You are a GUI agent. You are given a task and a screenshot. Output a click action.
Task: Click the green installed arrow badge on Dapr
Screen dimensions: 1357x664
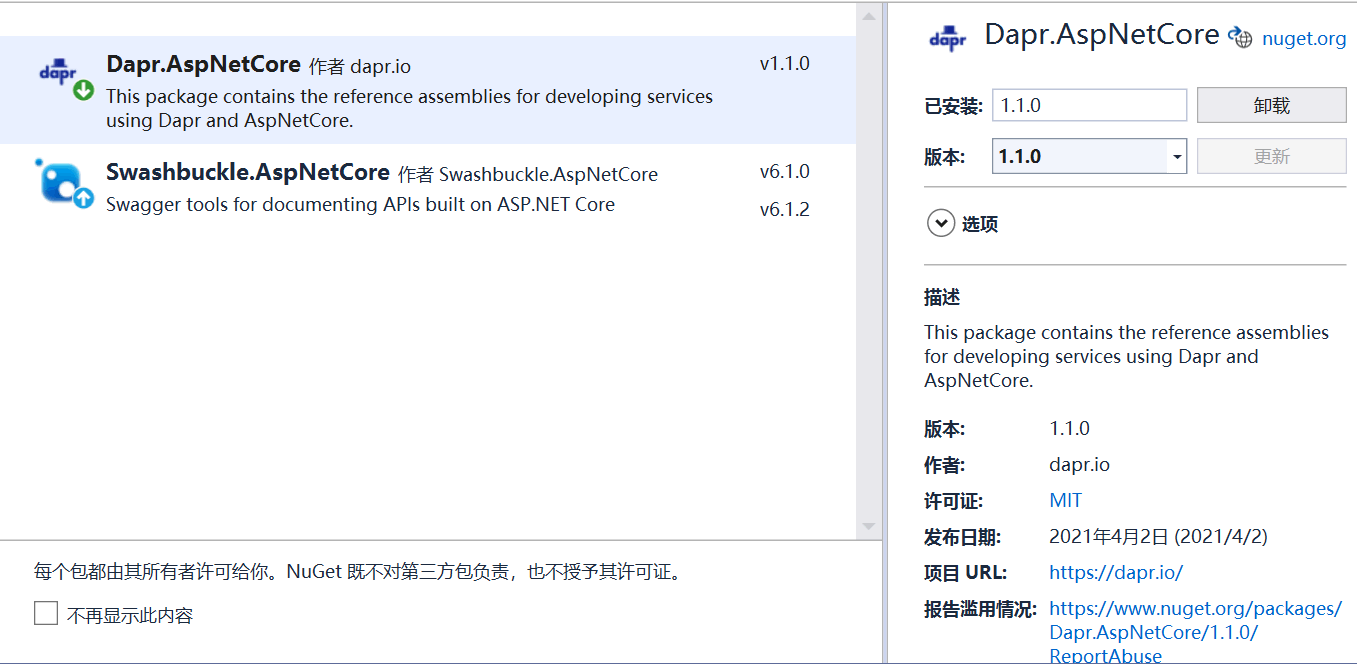[83, 91]
